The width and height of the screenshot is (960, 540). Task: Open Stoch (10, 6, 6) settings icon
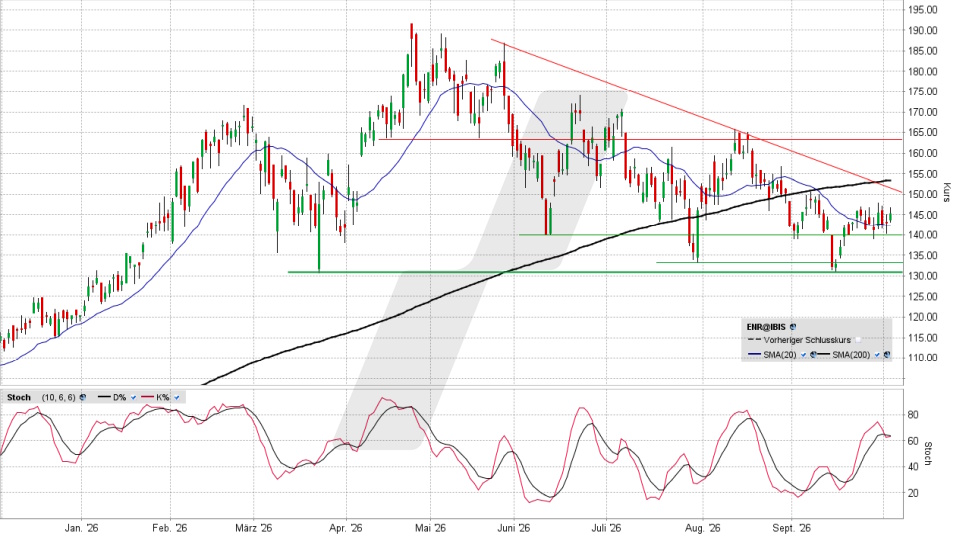pyautogui.click(x=83, y=397)
